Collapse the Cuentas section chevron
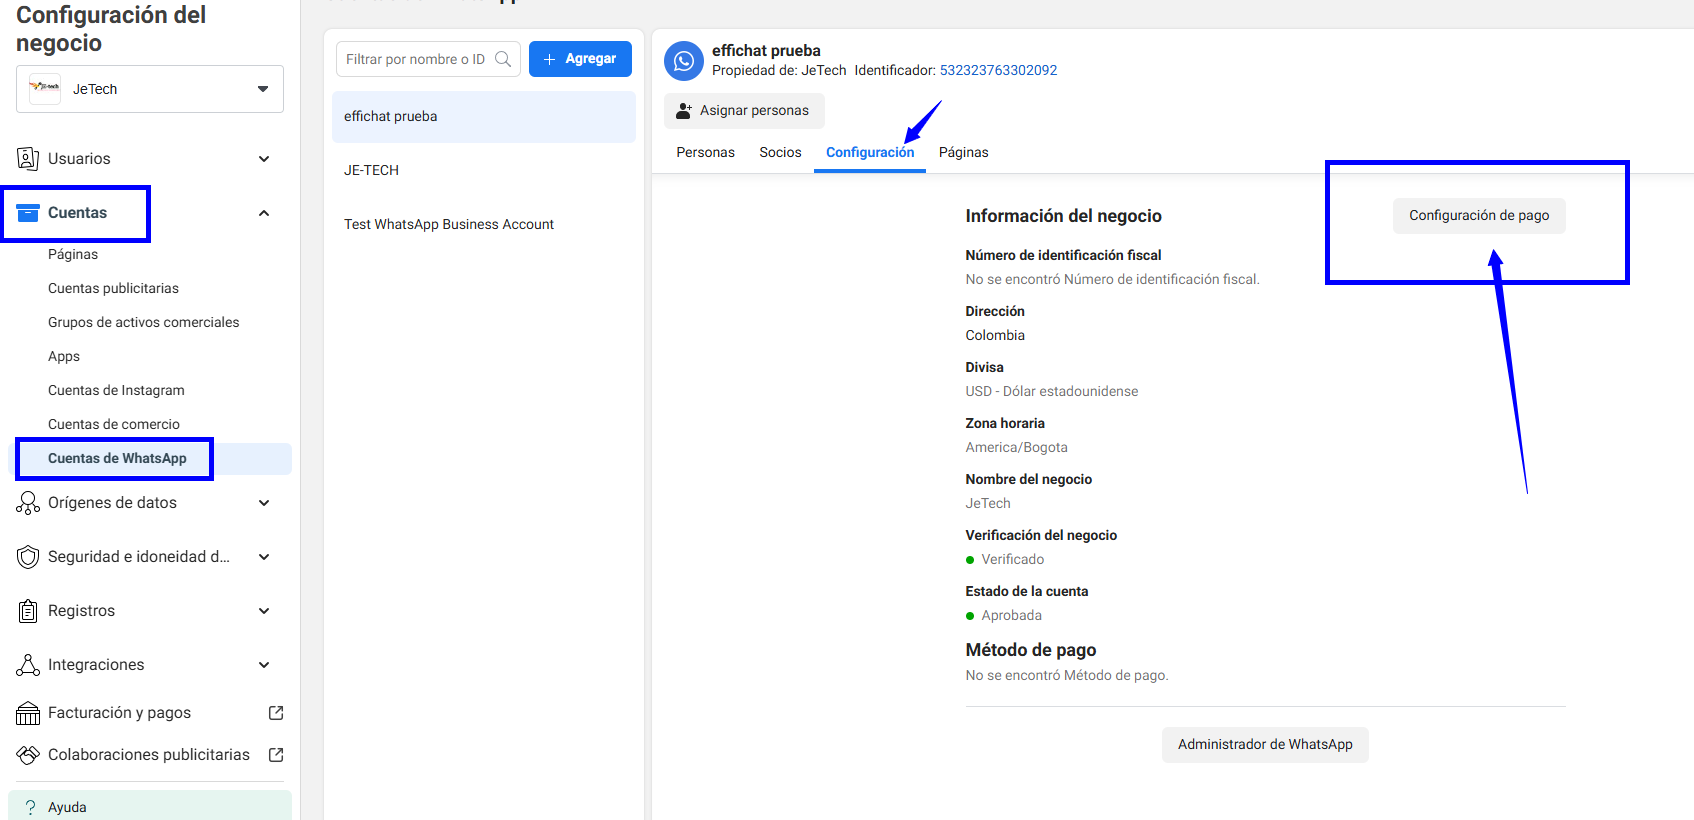The height and width of the screenshot is (820, 1694). [x=264, y=213]
